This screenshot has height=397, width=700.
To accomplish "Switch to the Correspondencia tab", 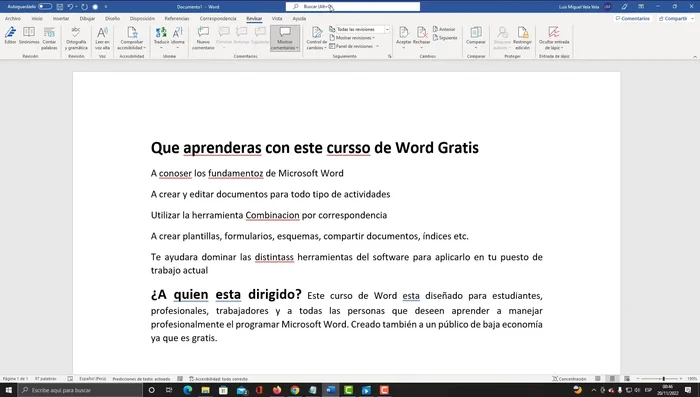I will tap(218, 19).
